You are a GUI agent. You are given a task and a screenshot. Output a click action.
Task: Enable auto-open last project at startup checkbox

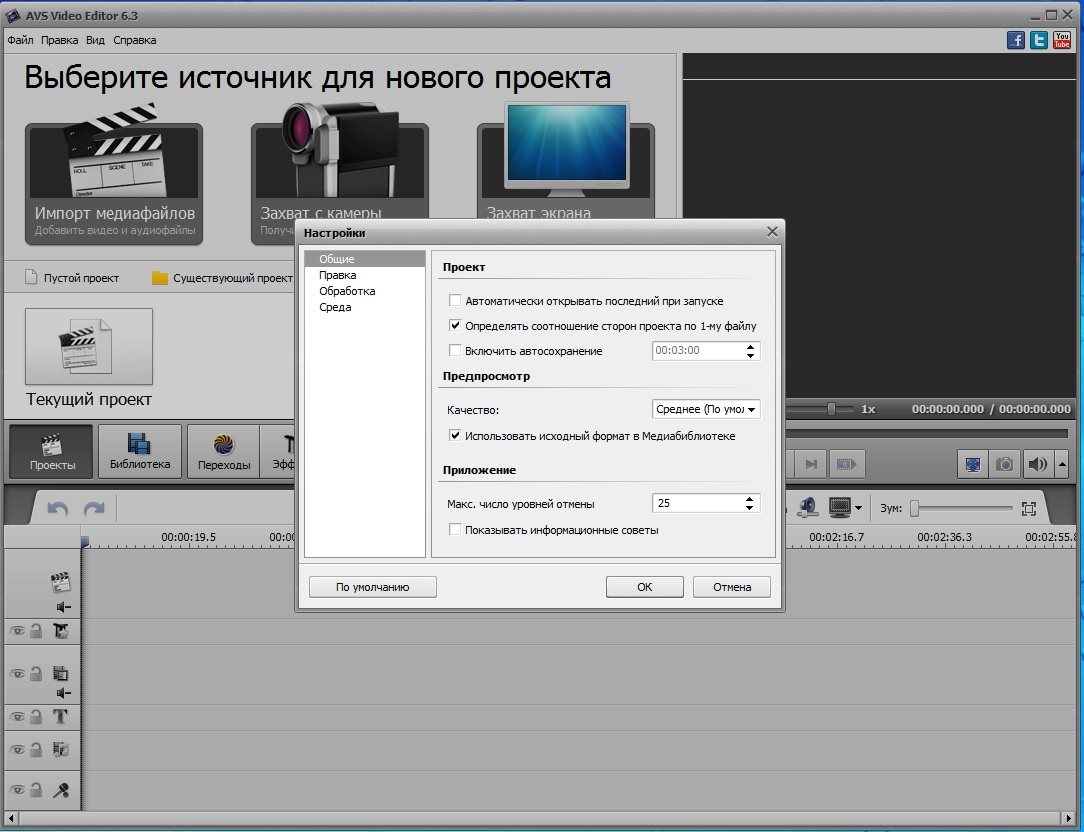[x=455, y=301]
